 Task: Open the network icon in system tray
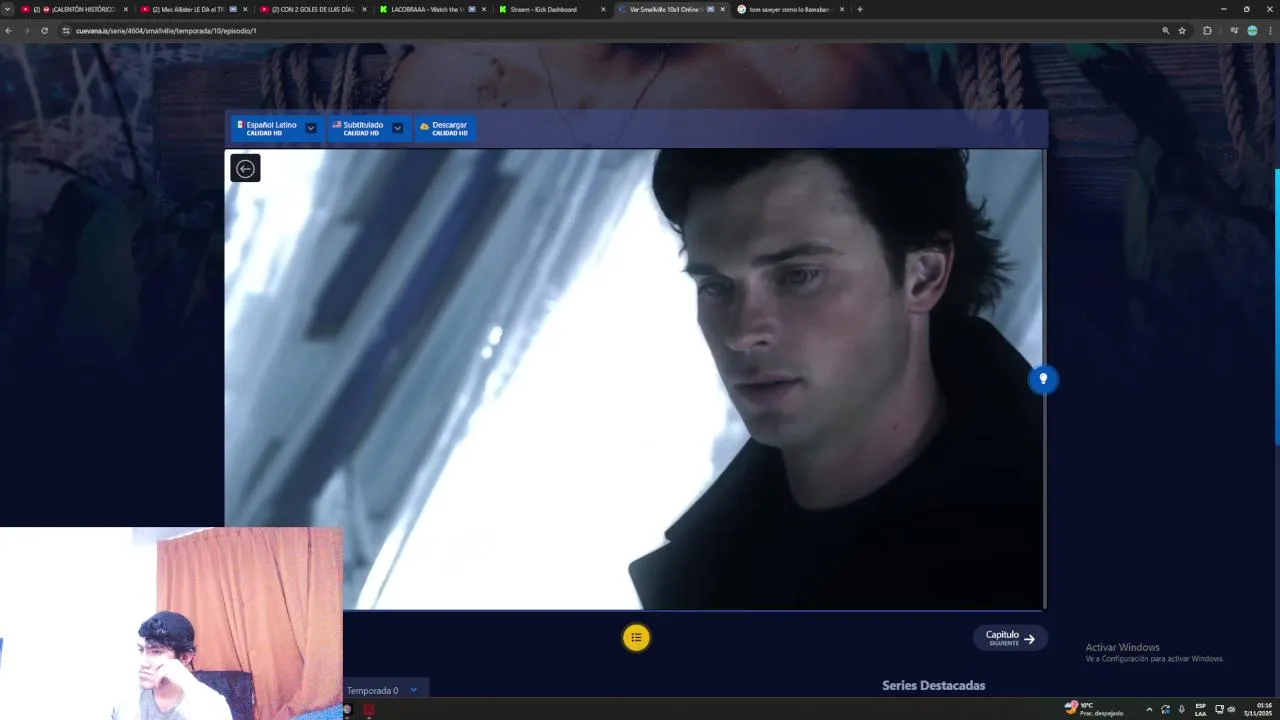coord(1219,709)
